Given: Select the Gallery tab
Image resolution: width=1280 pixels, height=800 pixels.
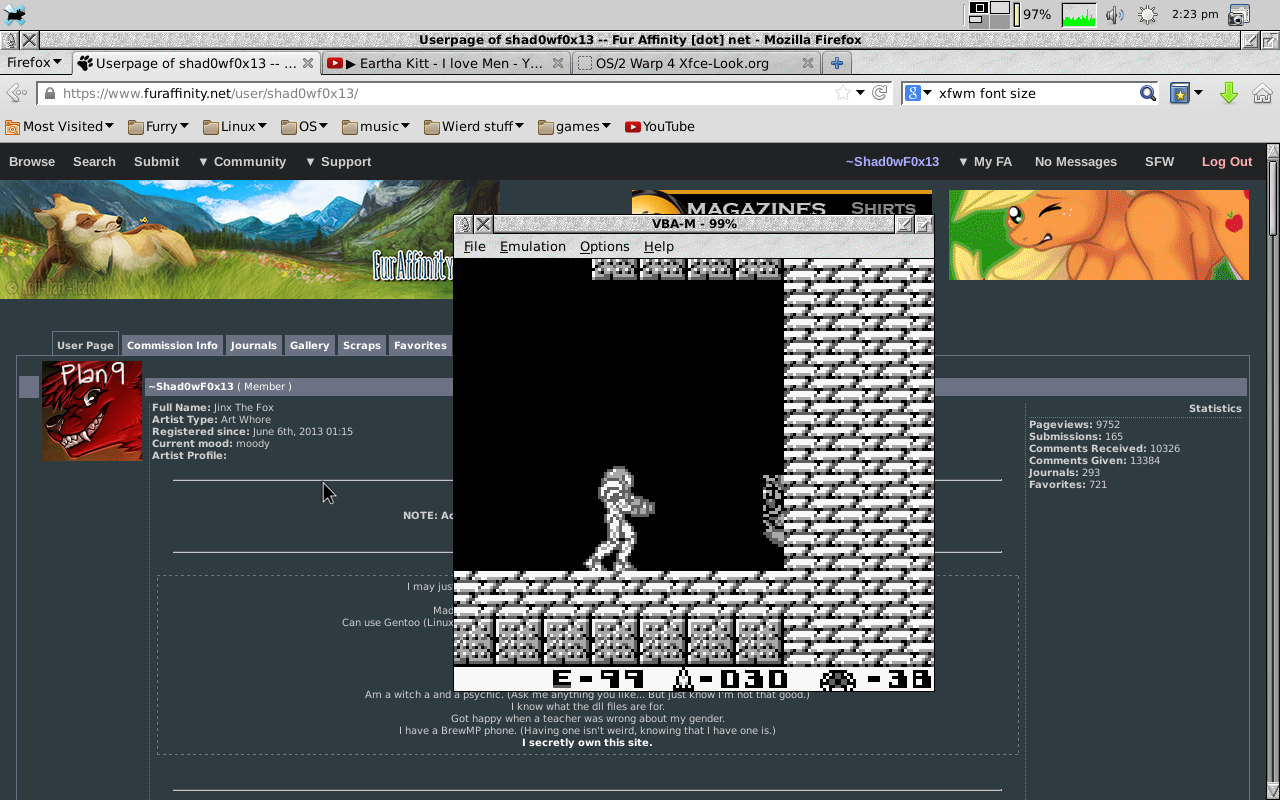Looking at the screenshot, I should 309,345.
